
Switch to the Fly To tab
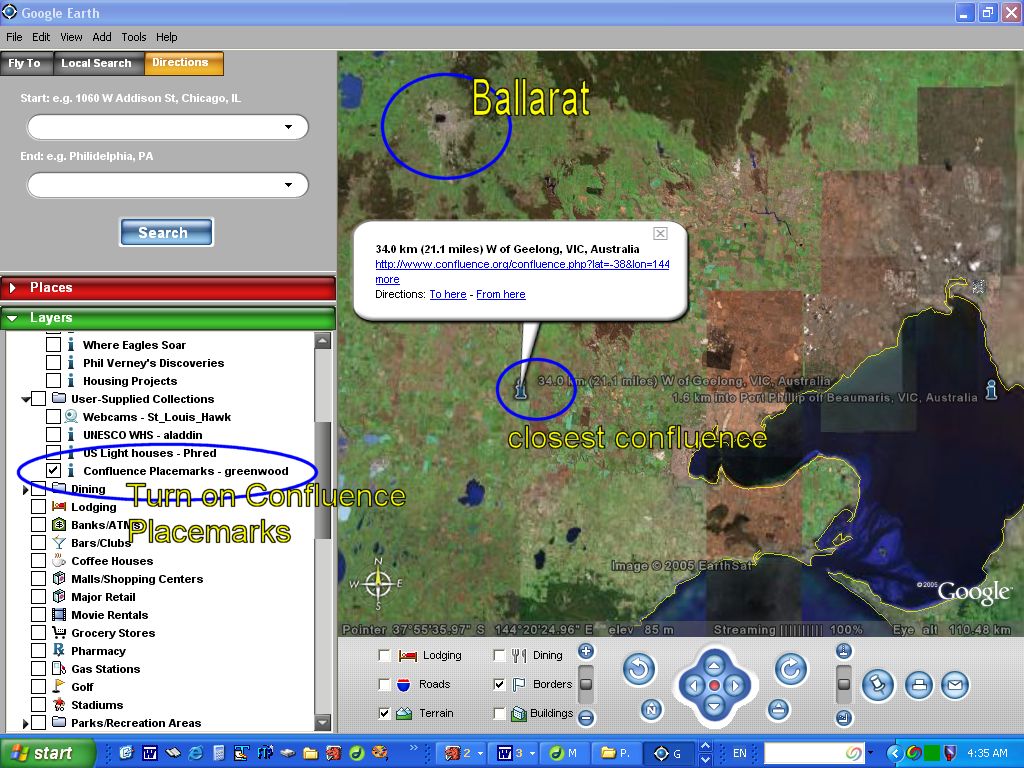25,63
